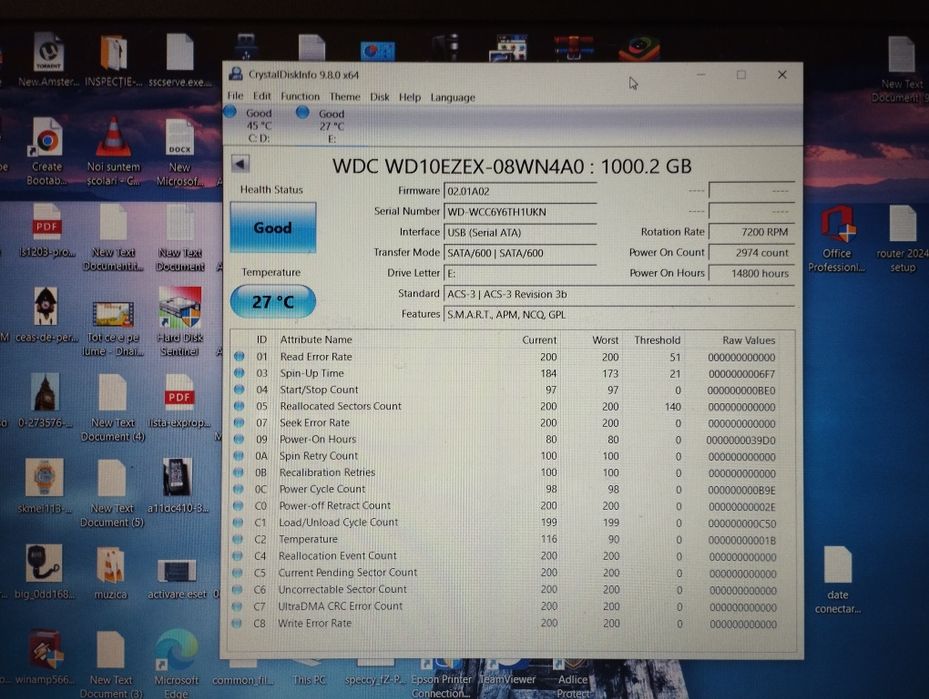The height and width of the screenshot is (699, 929).
Task: Select the muzica folder desktop icon
Action: pos(111,573)
